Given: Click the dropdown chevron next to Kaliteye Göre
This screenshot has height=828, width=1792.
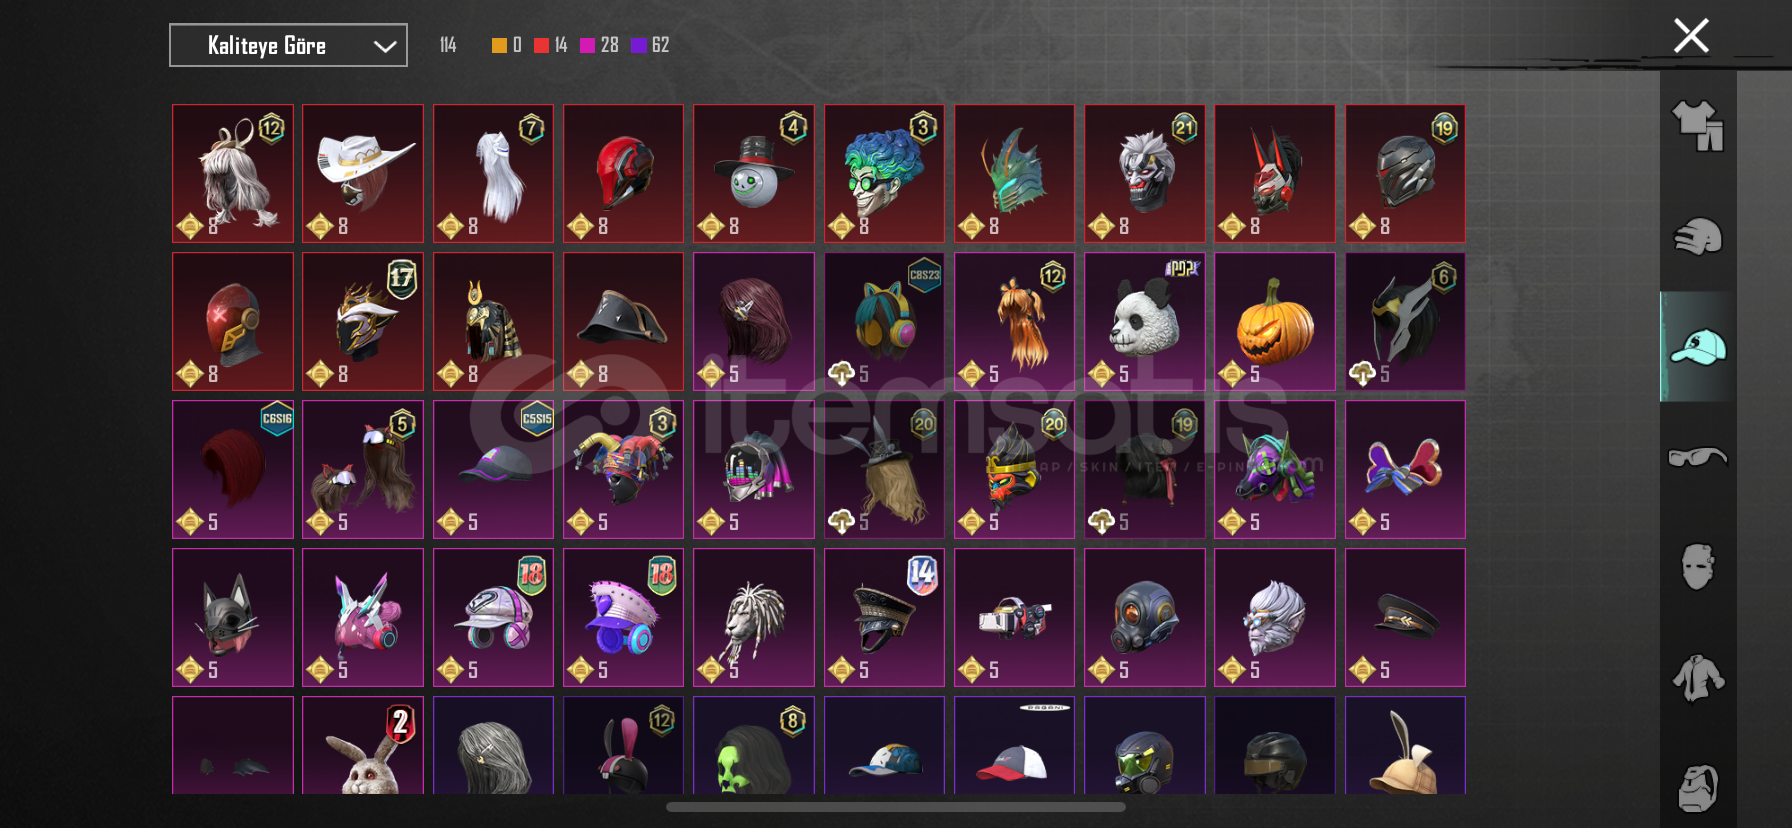Looking at the screenshot, I should [x=385, y=46].
